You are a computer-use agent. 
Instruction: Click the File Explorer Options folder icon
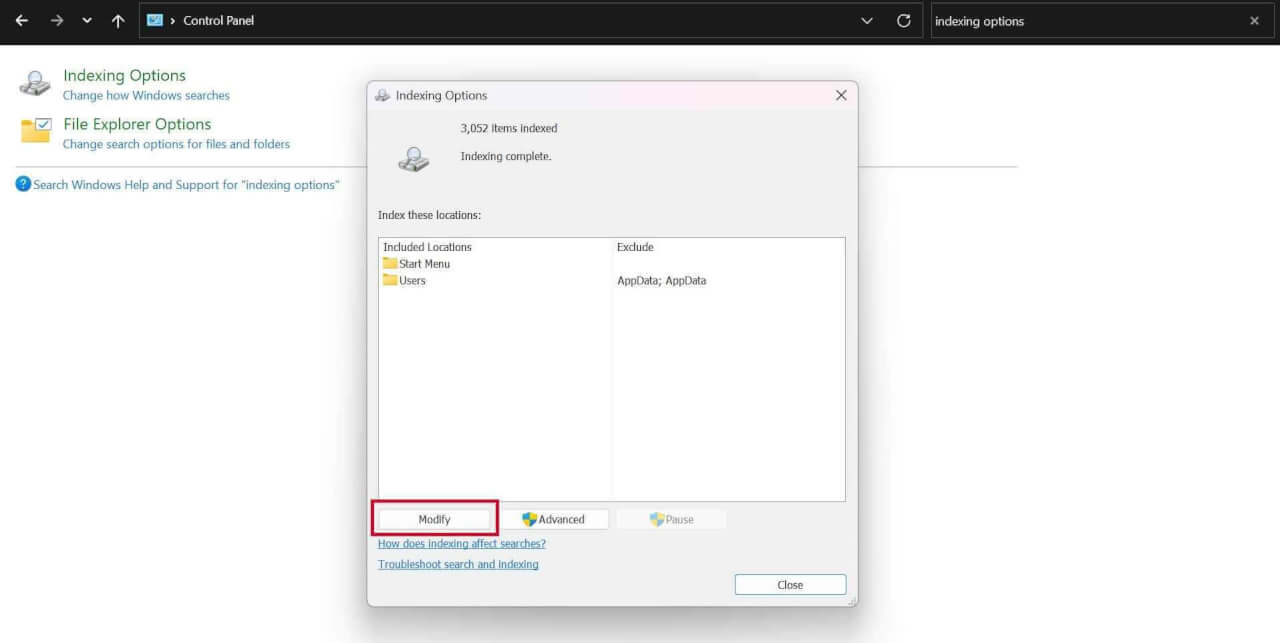(34, 131)
